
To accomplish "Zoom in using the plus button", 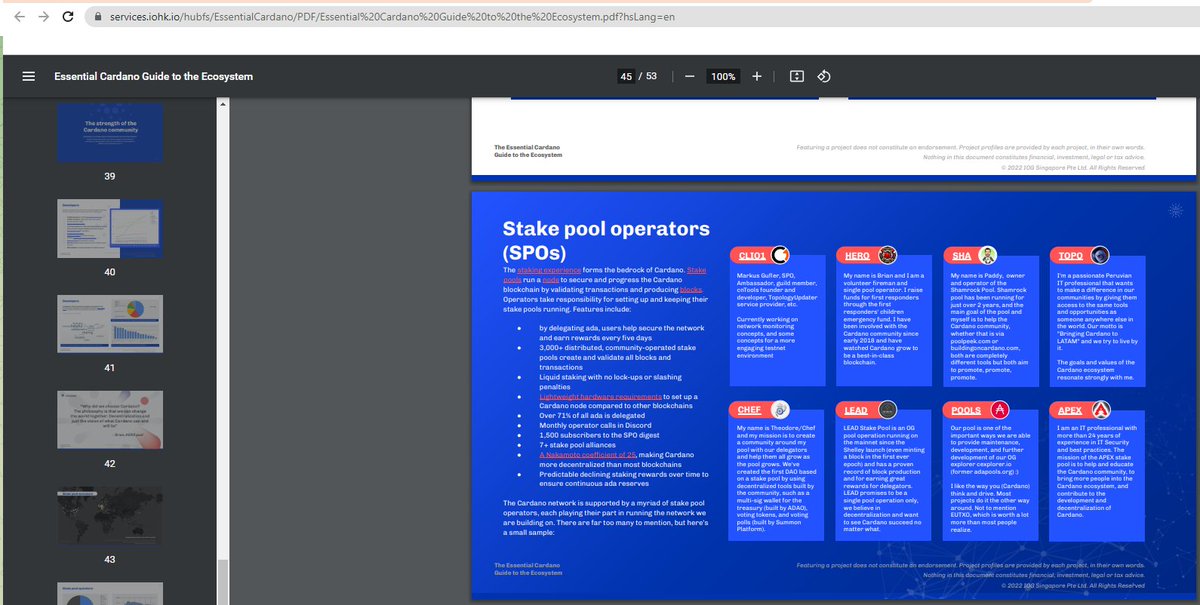I will point(757,76).
